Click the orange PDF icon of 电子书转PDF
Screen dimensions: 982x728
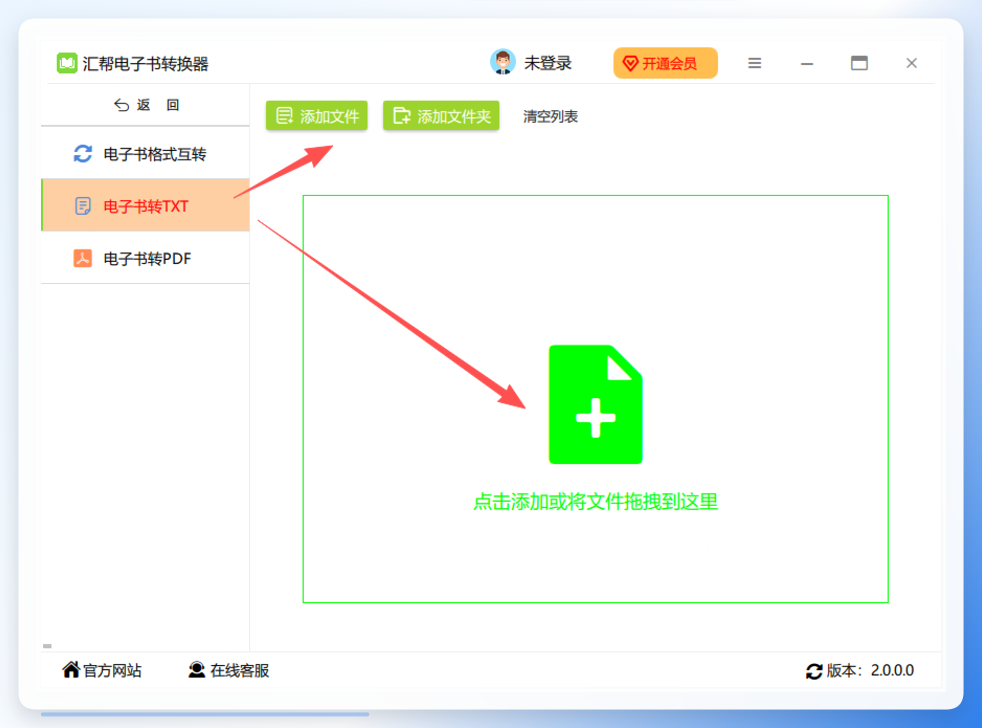click(83, 258)
